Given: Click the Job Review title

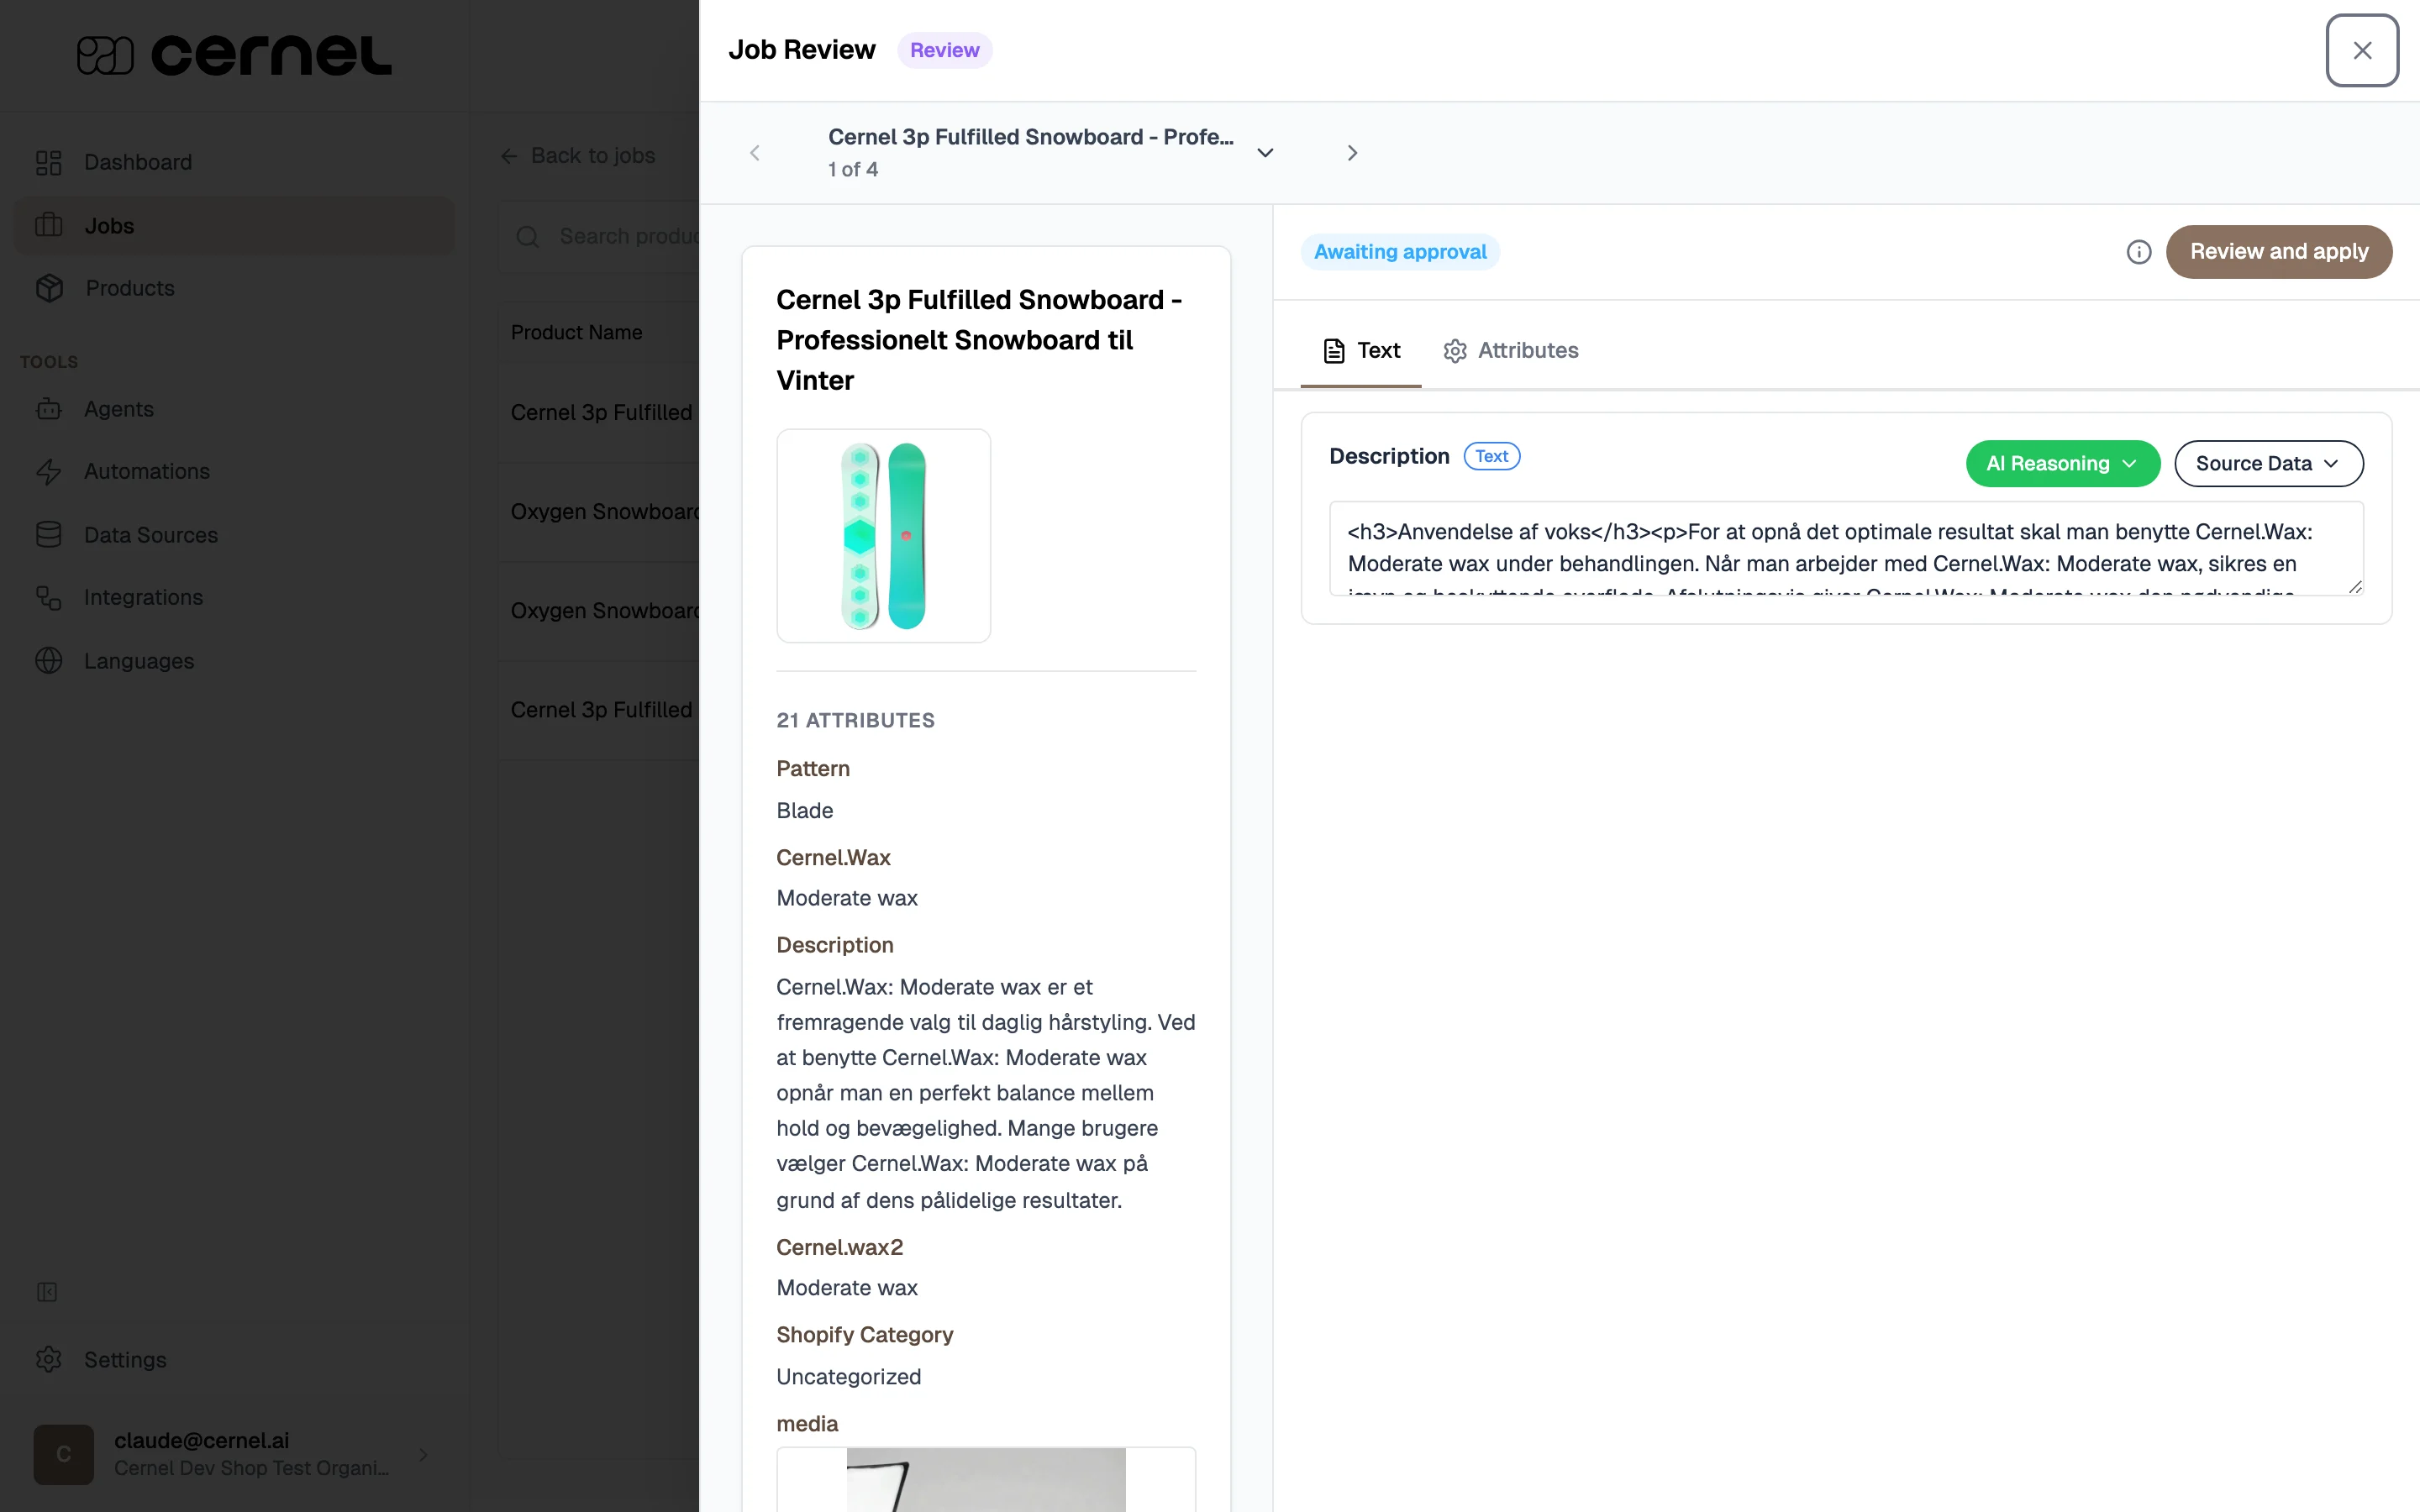Looking at the screenshot, I should click(x=802, y=50).
